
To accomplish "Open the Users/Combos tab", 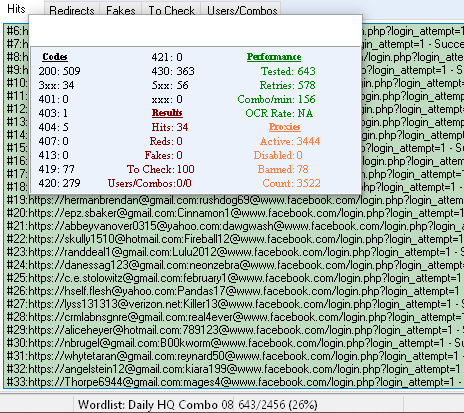I will (242, 11).
